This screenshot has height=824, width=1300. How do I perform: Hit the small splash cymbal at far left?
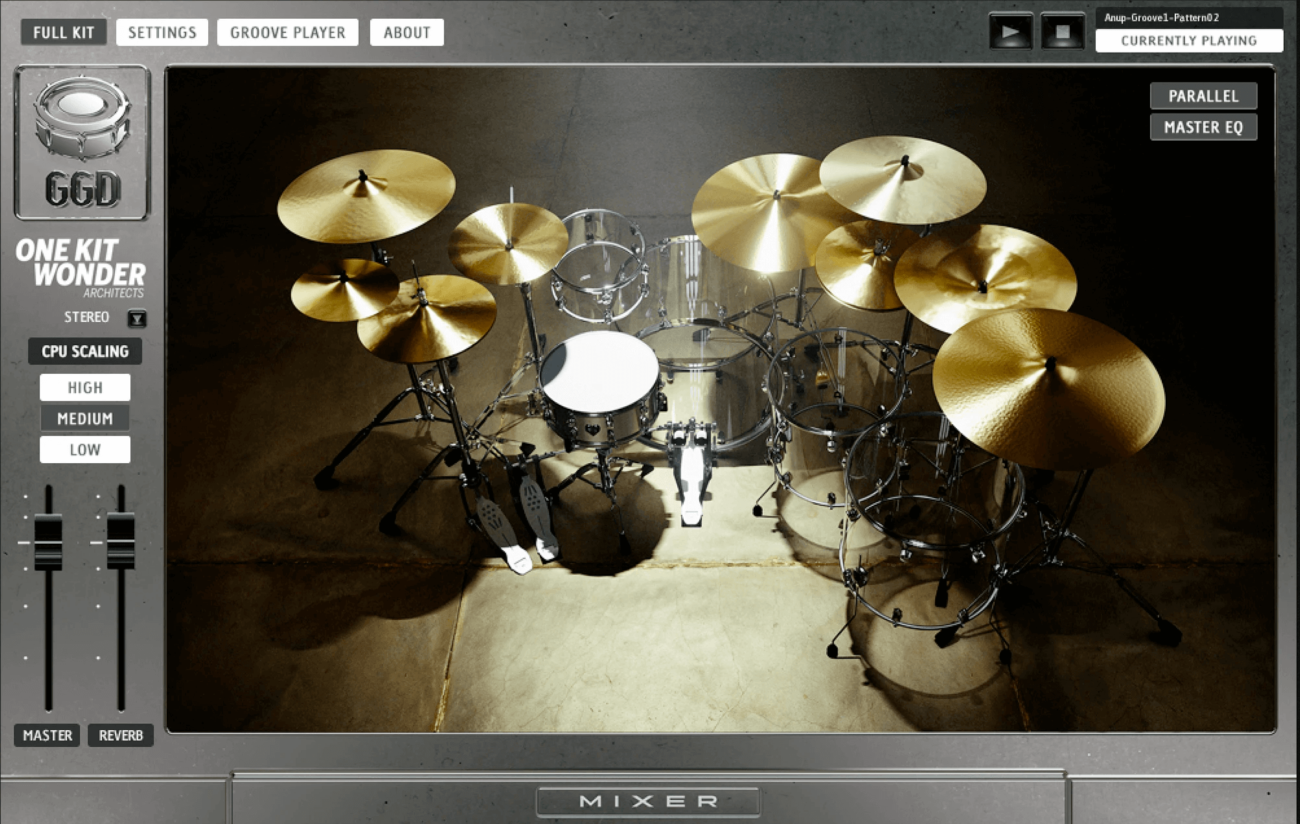click(344, 289)
